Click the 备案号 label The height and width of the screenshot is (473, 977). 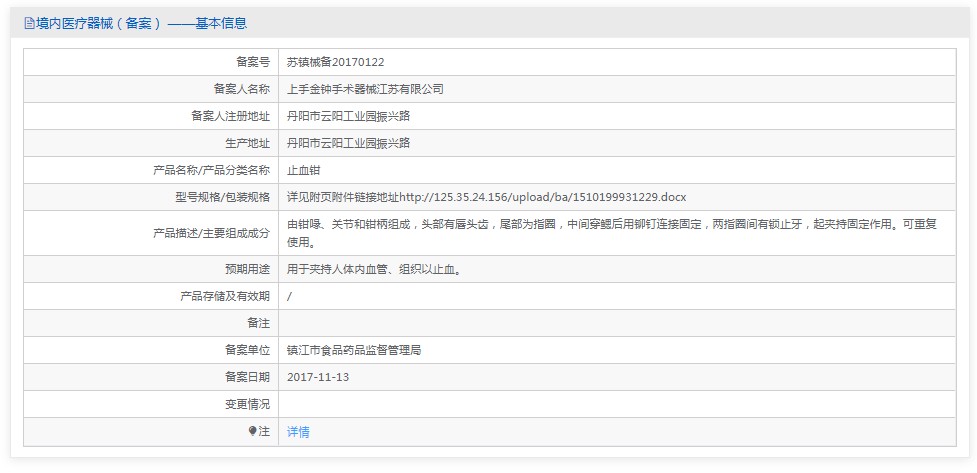click(x=253, y=62)
